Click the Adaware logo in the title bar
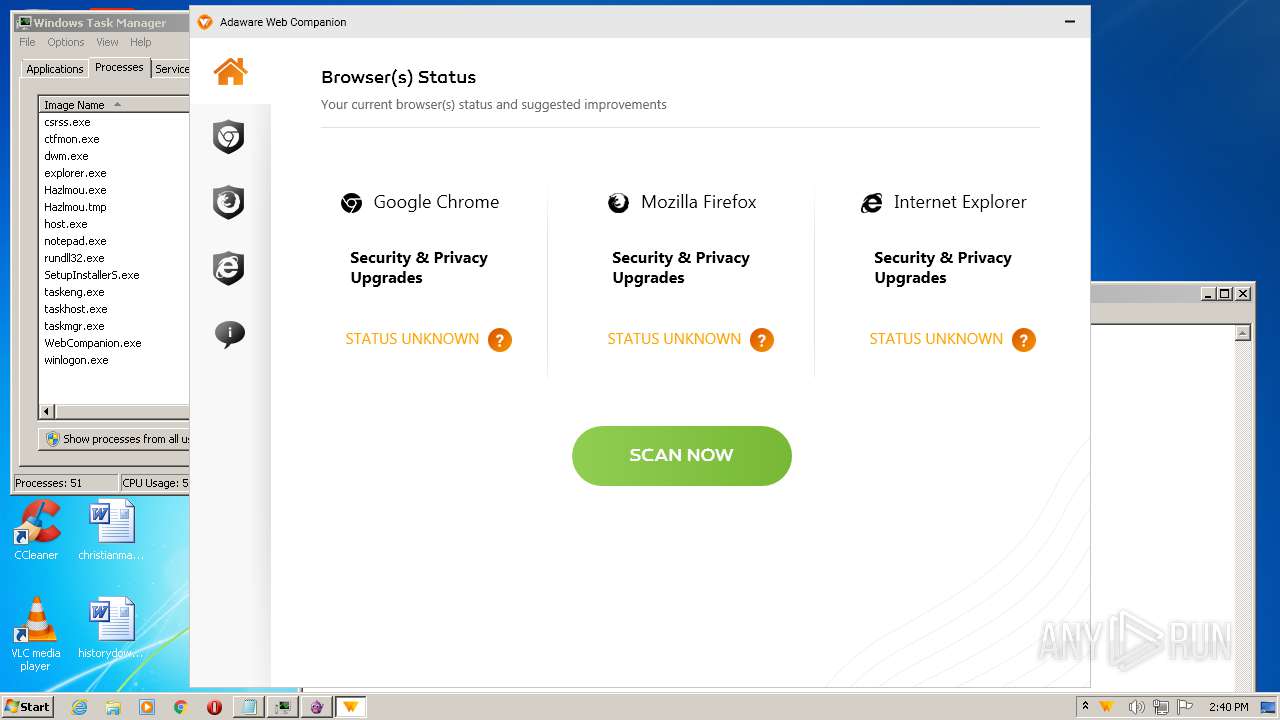 click(205, 22)
